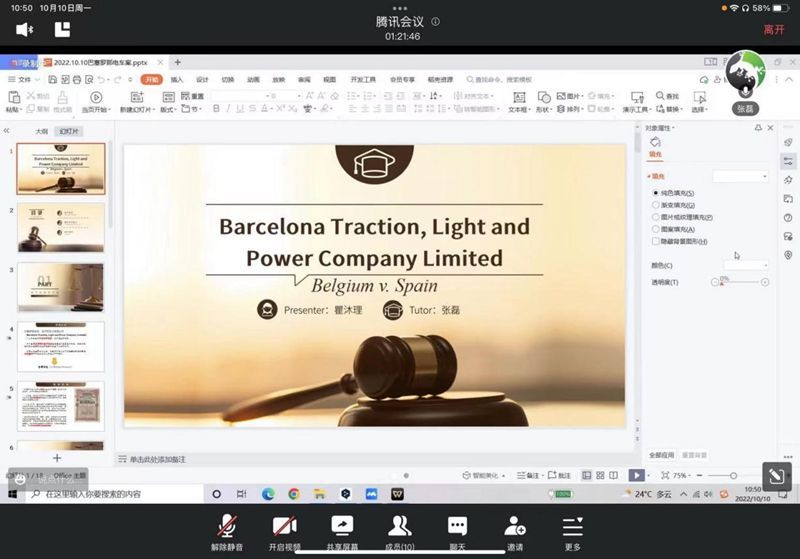Tap the layout switch icon beside speaker
800x559 pixels.
point(62,30)
